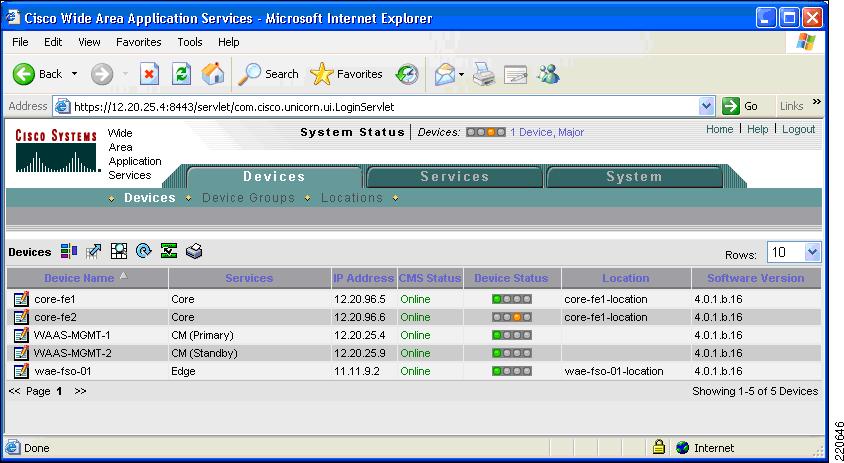Open the View menu
Viewport: 844px width, 463px height.
[89, 42]
